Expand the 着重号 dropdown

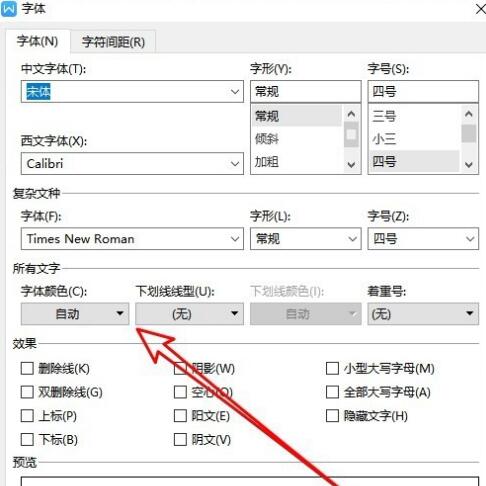click(423, 314)
